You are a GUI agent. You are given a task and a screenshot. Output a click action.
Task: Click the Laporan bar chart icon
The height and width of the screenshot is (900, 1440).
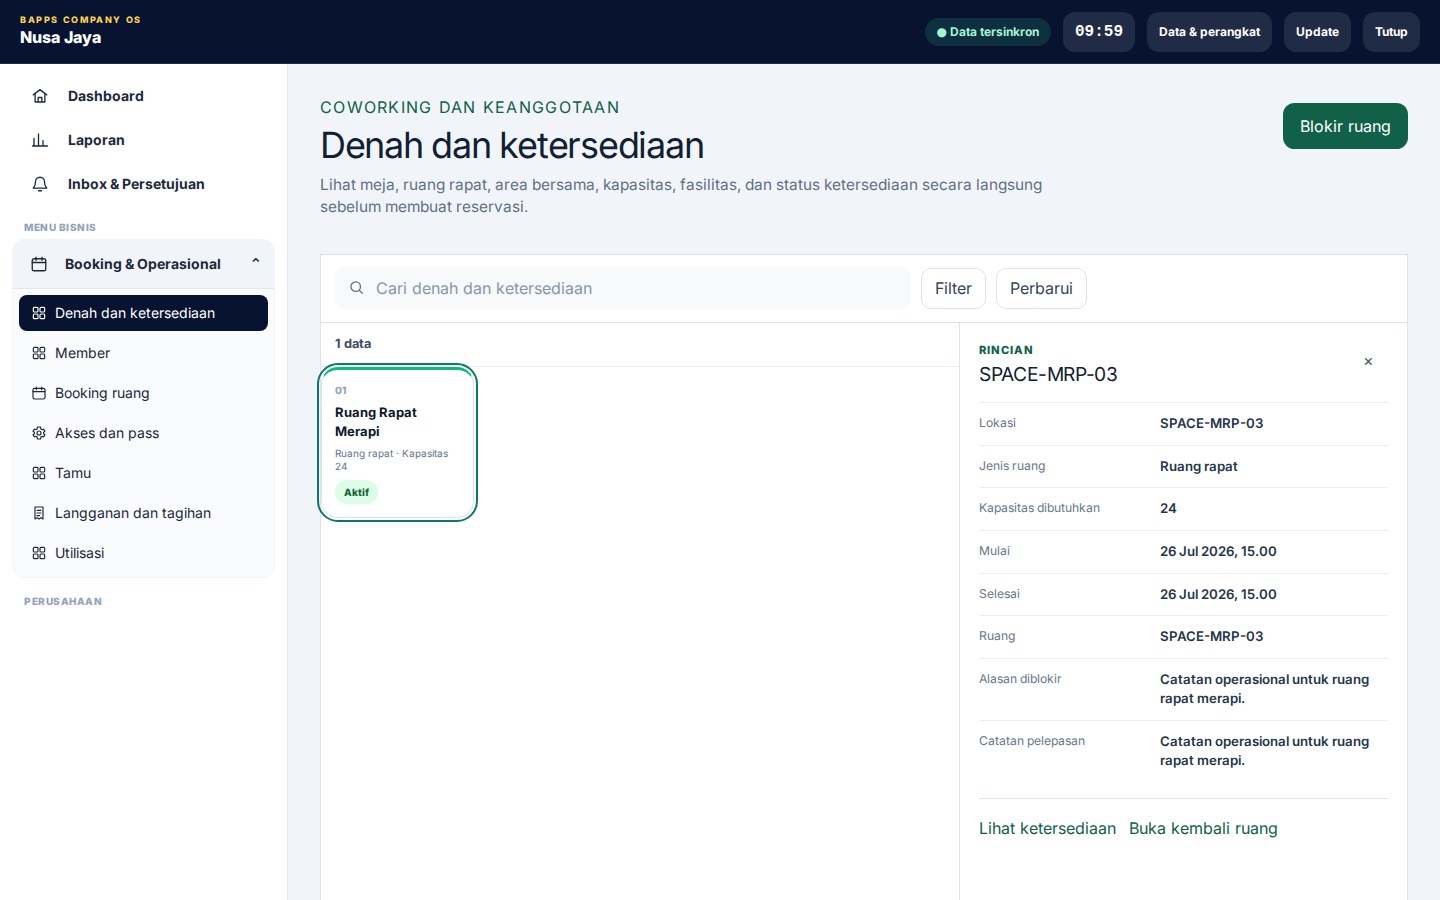coord(40,140)
